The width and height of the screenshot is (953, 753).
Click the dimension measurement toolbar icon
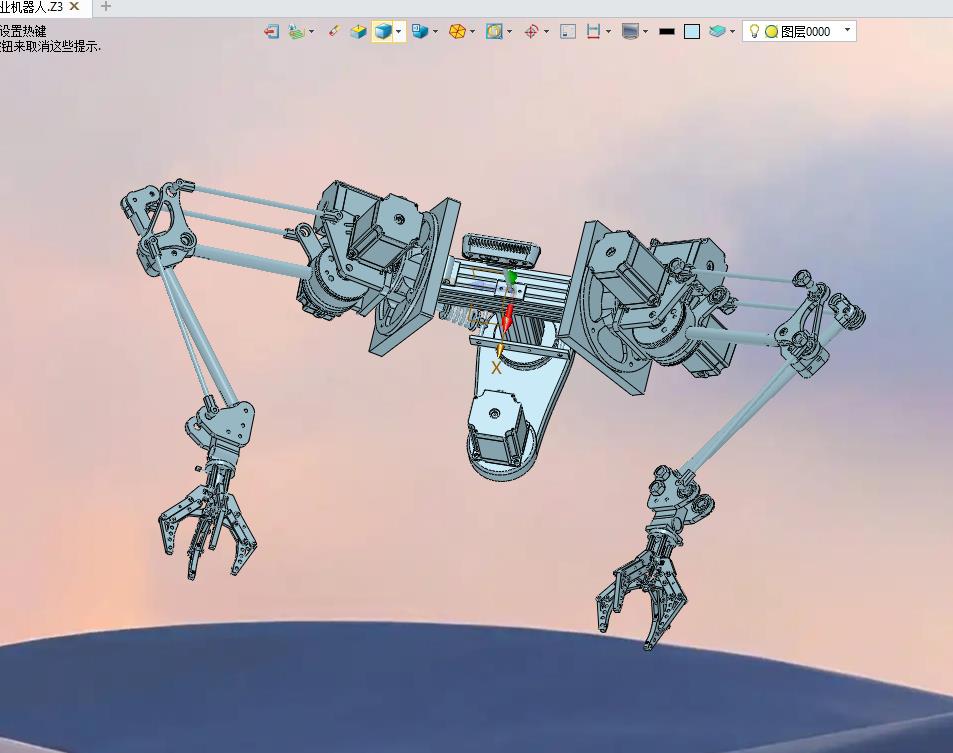point(594,32)
